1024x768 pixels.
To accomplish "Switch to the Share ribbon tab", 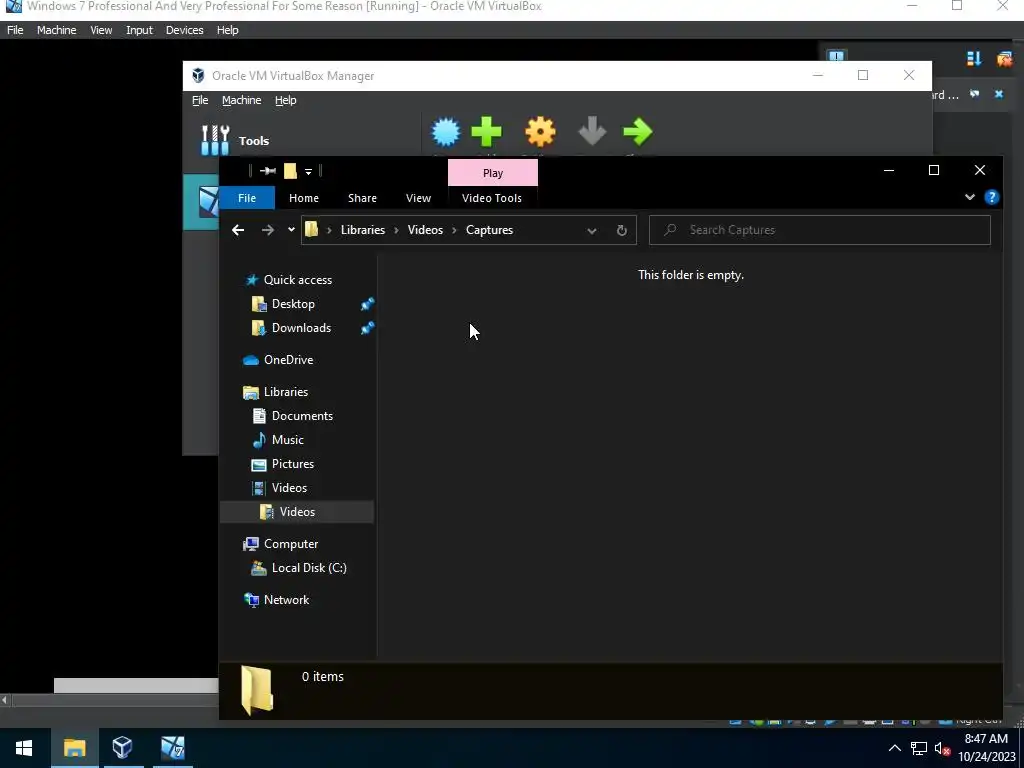I will (362, 198).
